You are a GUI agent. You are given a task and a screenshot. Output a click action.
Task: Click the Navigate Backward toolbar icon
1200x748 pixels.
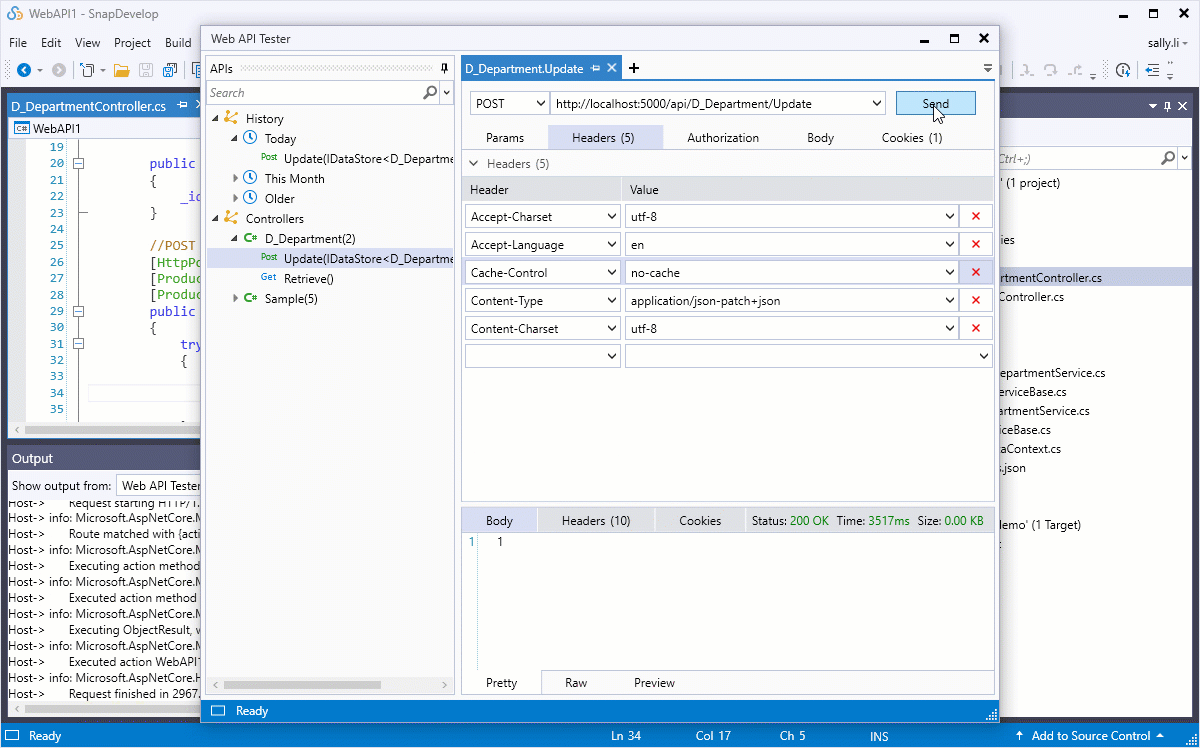coord(24,70)
